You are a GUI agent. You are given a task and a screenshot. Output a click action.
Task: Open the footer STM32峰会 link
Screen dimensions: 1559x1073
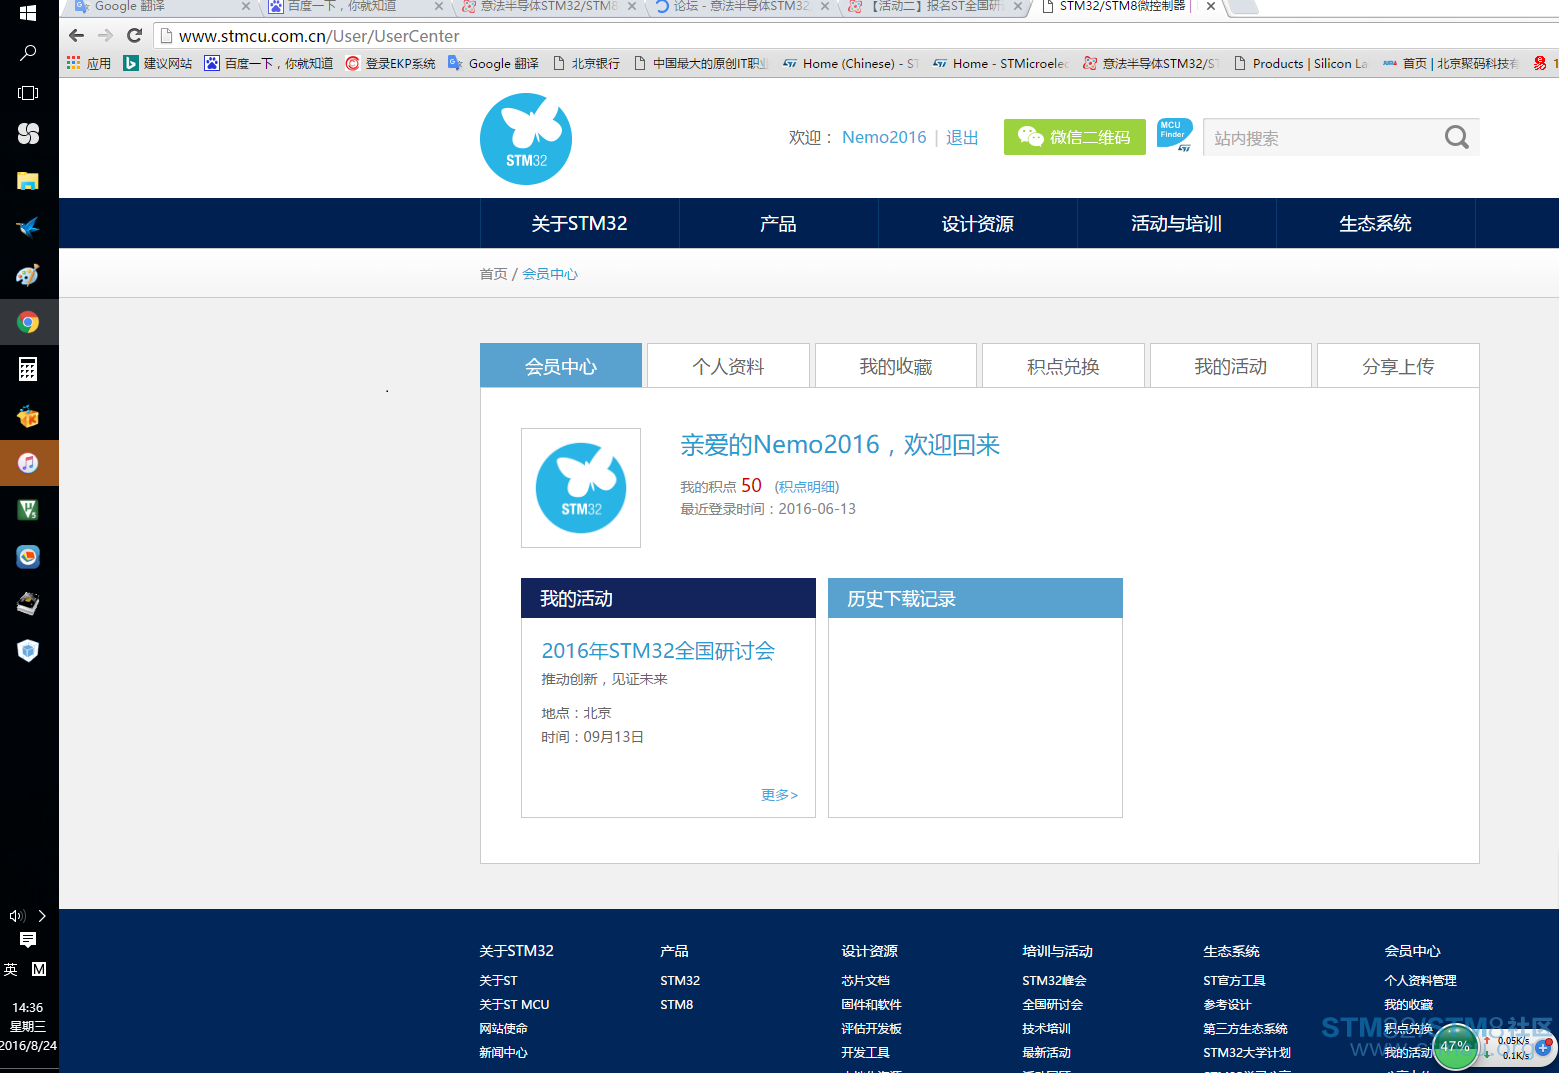coord(1054,981)
